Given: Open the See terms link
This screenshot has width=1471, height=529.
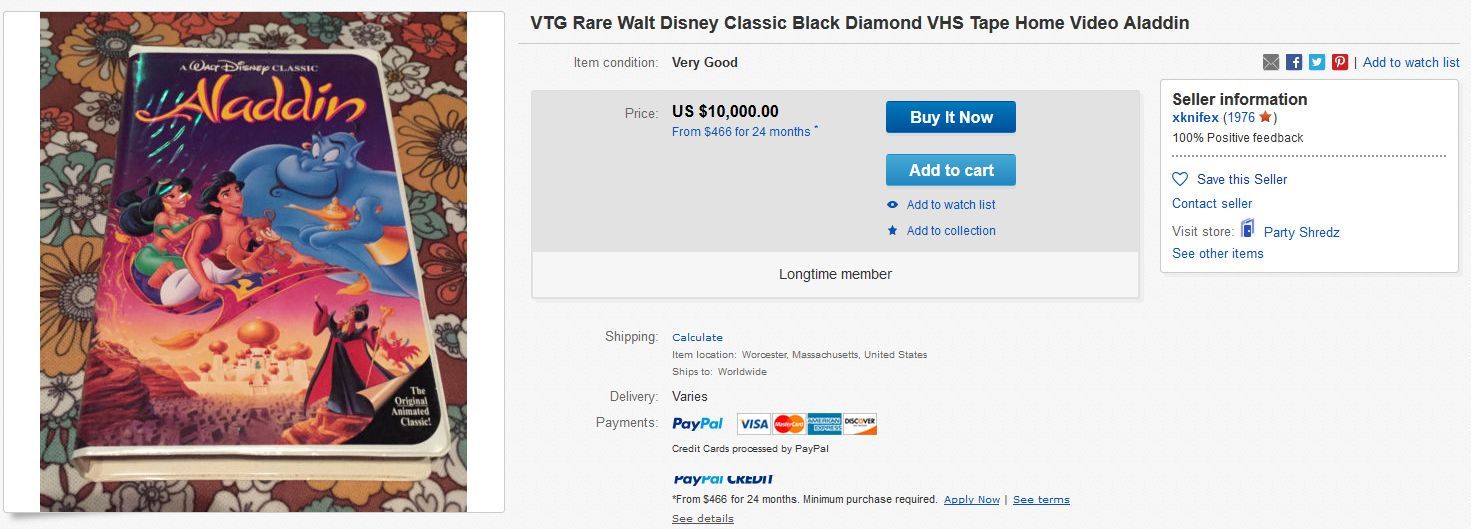Looking at the screenshot, I should pos(1041,499).
